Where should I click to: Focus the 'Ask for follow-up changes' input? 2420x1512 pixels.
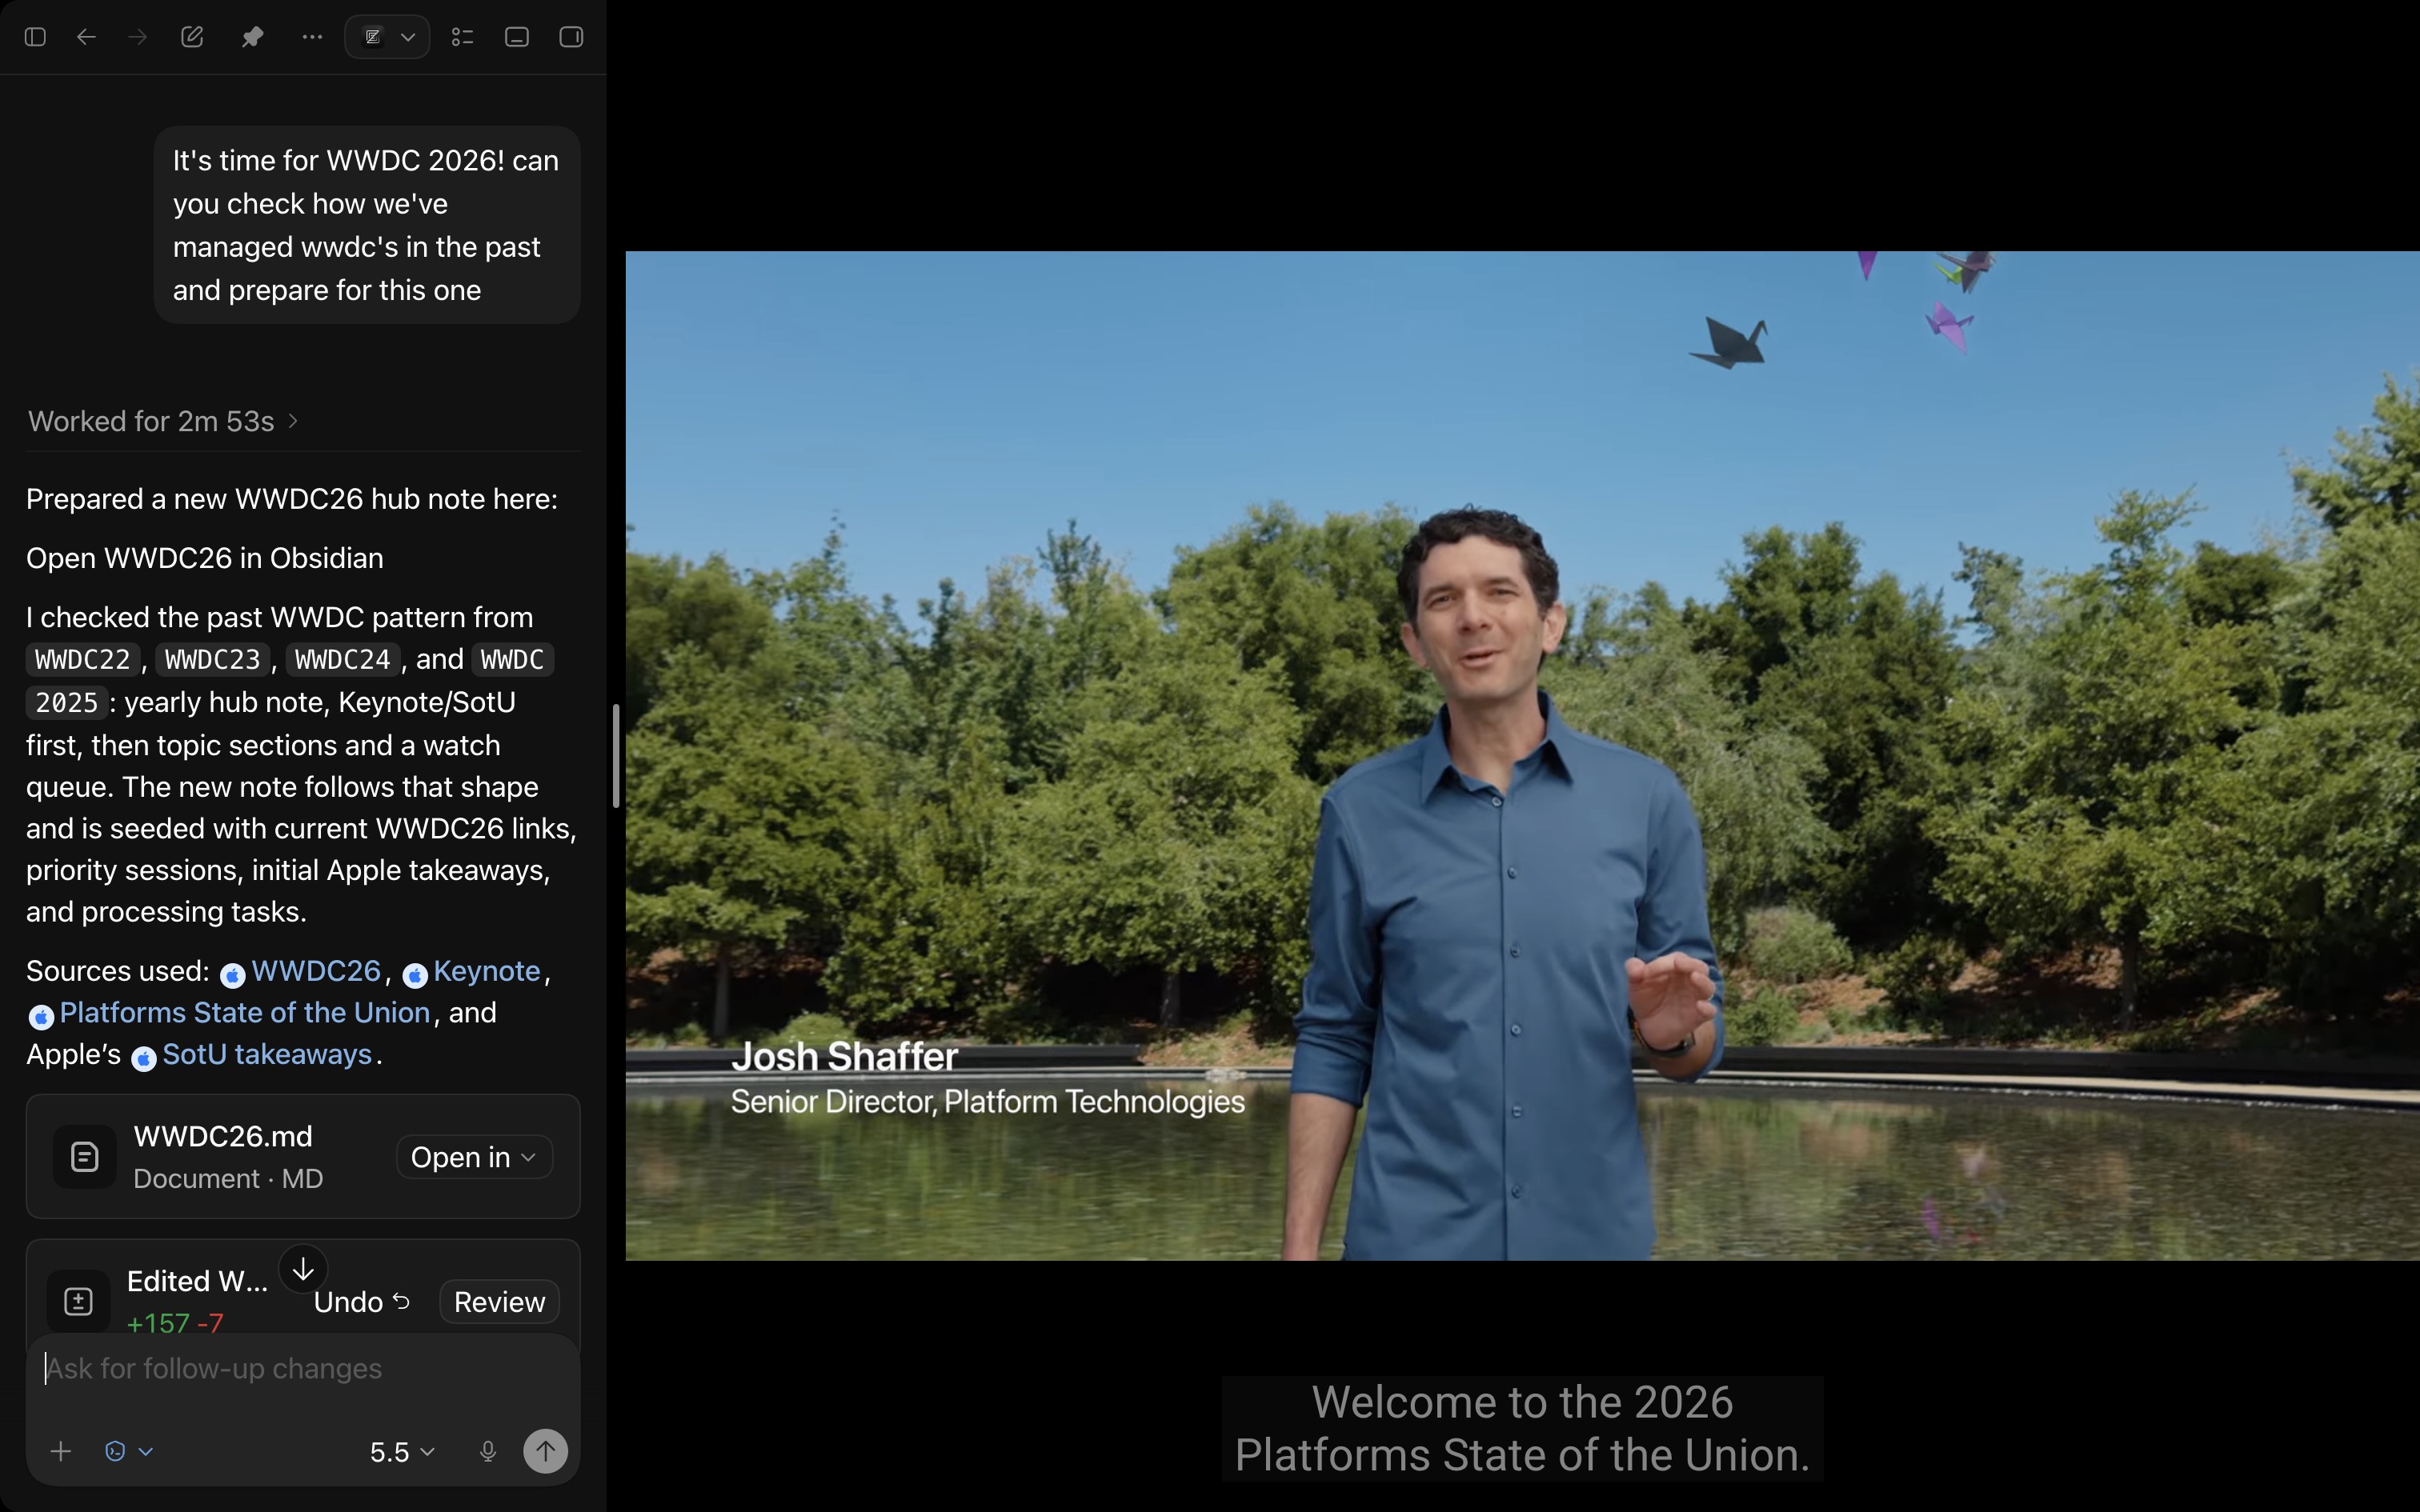pyautogui.click(x=303, y=1369)
